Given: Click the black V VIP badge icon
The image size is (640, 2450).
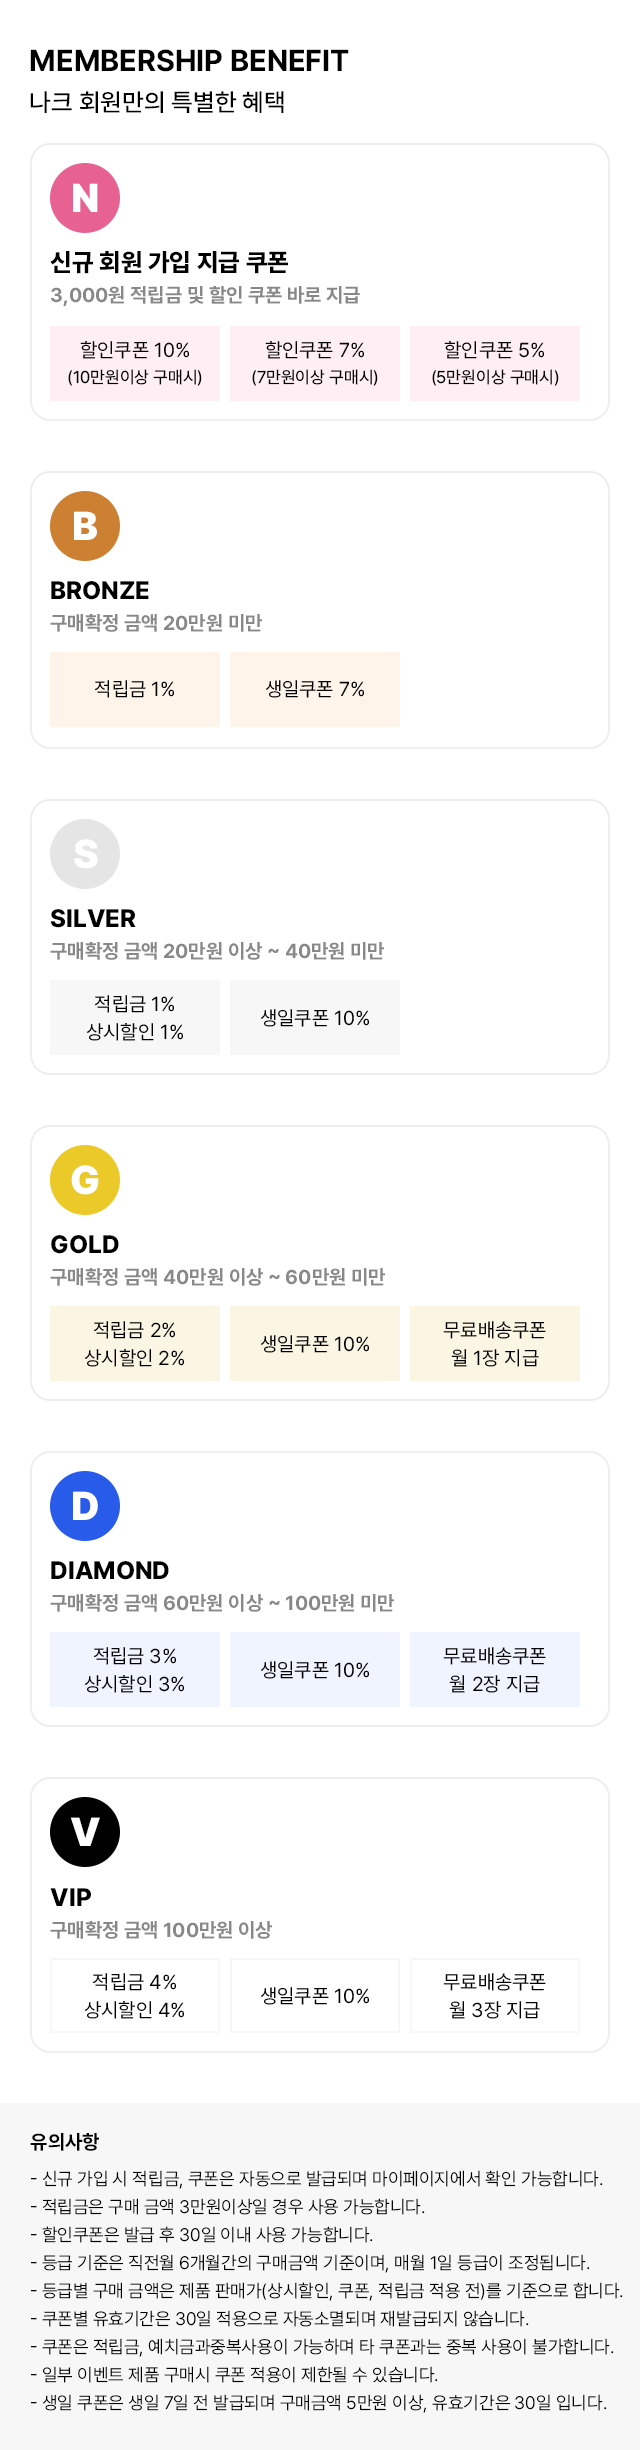Looking at the screenshot, I should pyautogui.click(x=85, y=1832).
